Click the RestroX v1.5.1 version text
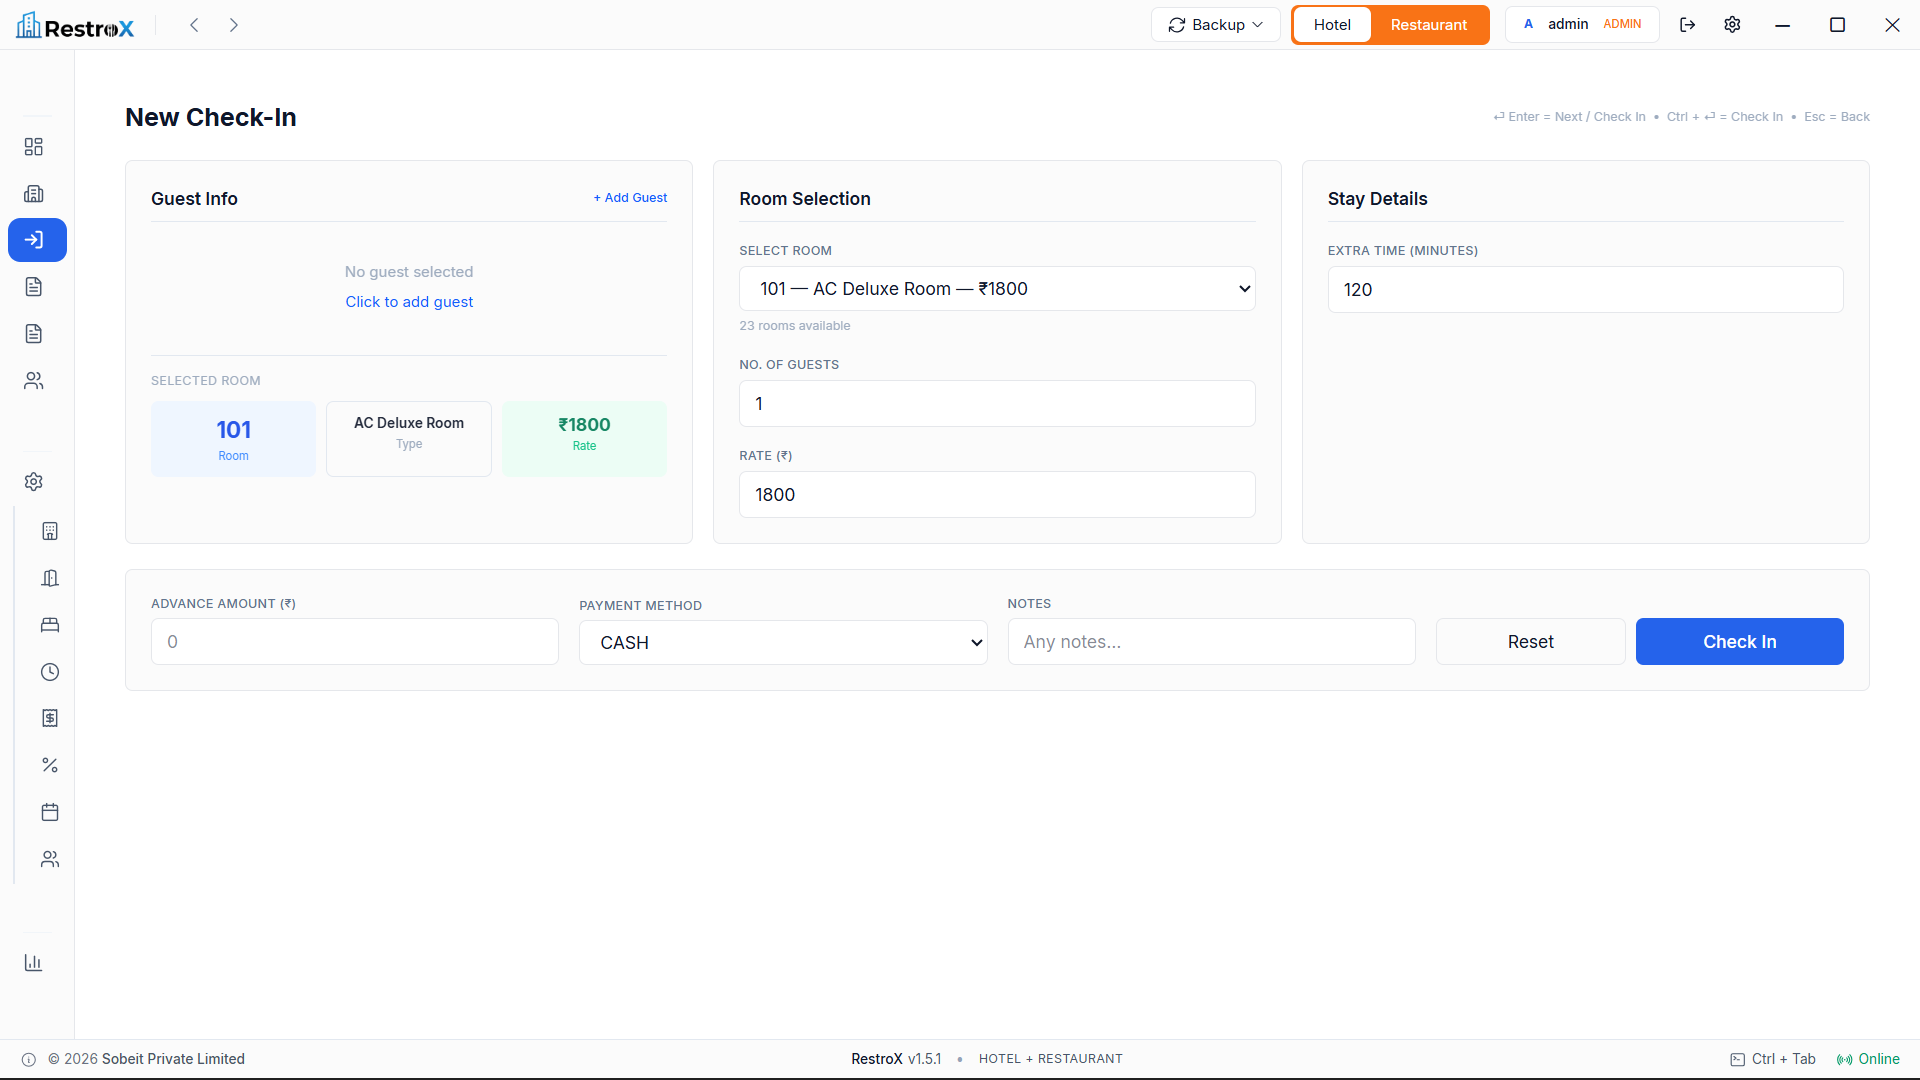1920x1080 pixels. (896, 1059)
